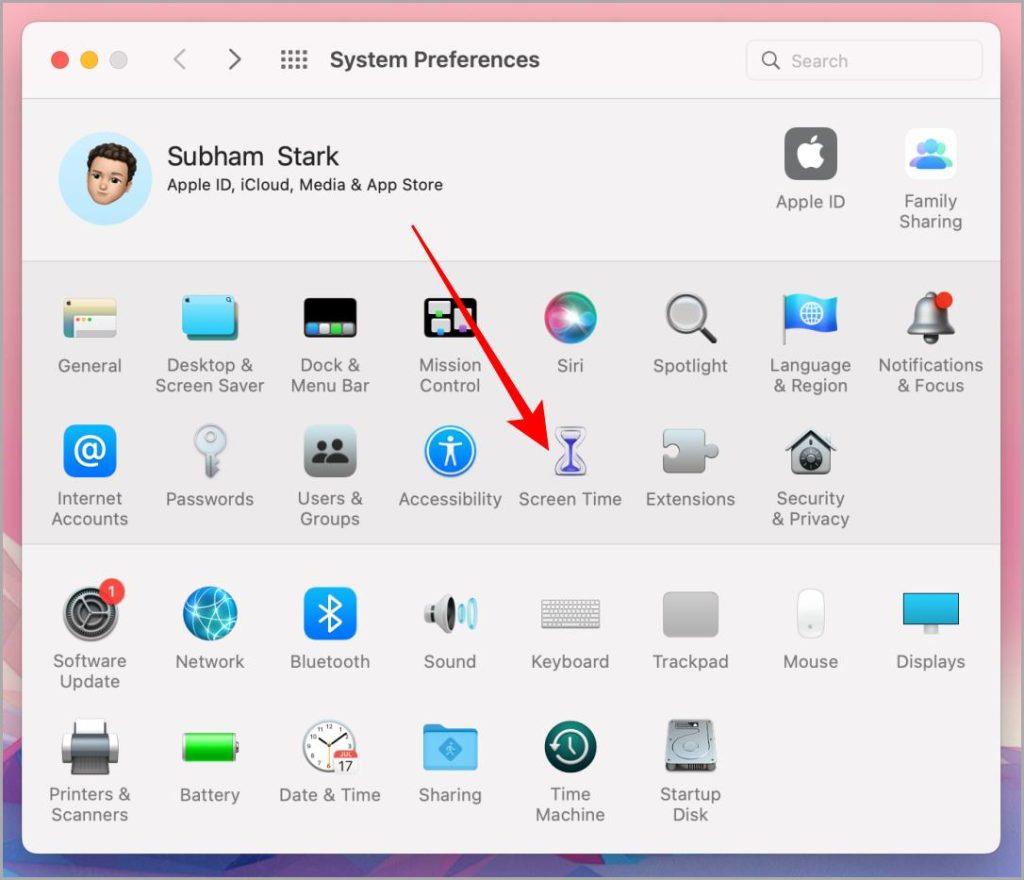Open Sound preferences
Screen dimensions: 1024x880
450,613
